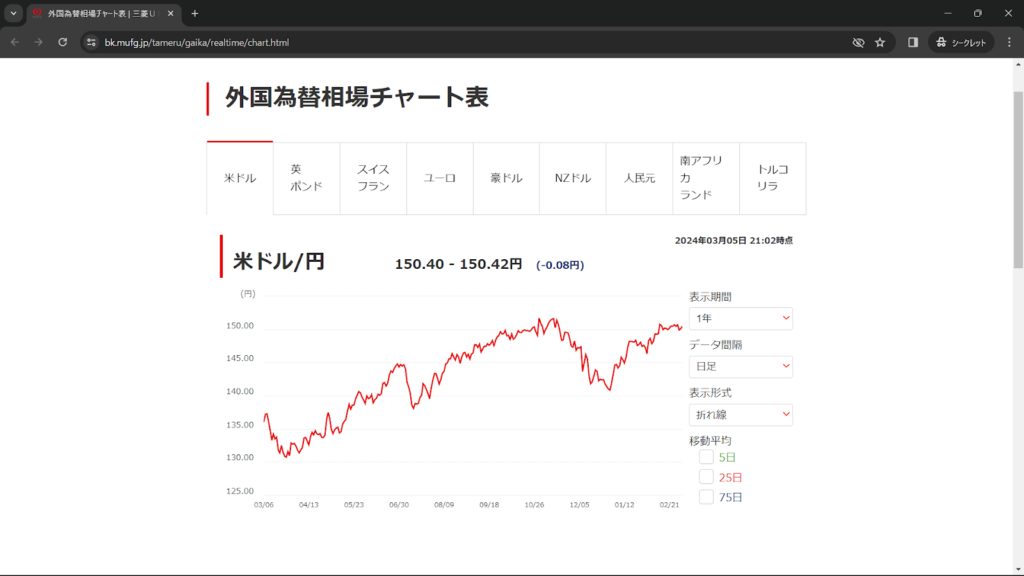Select the 豪ドル currency tab
The image size is (1024, 576).
[x=506, y=178]
